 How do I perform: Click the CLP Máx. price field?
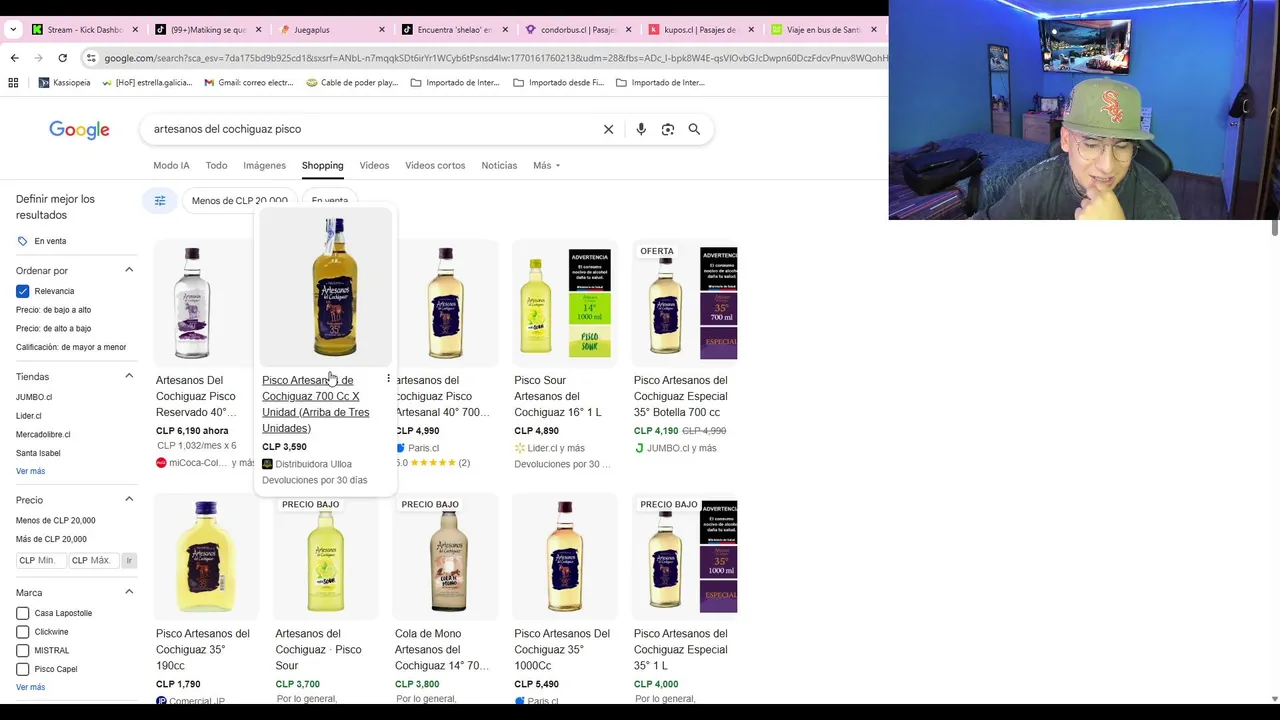pos(94,560)
